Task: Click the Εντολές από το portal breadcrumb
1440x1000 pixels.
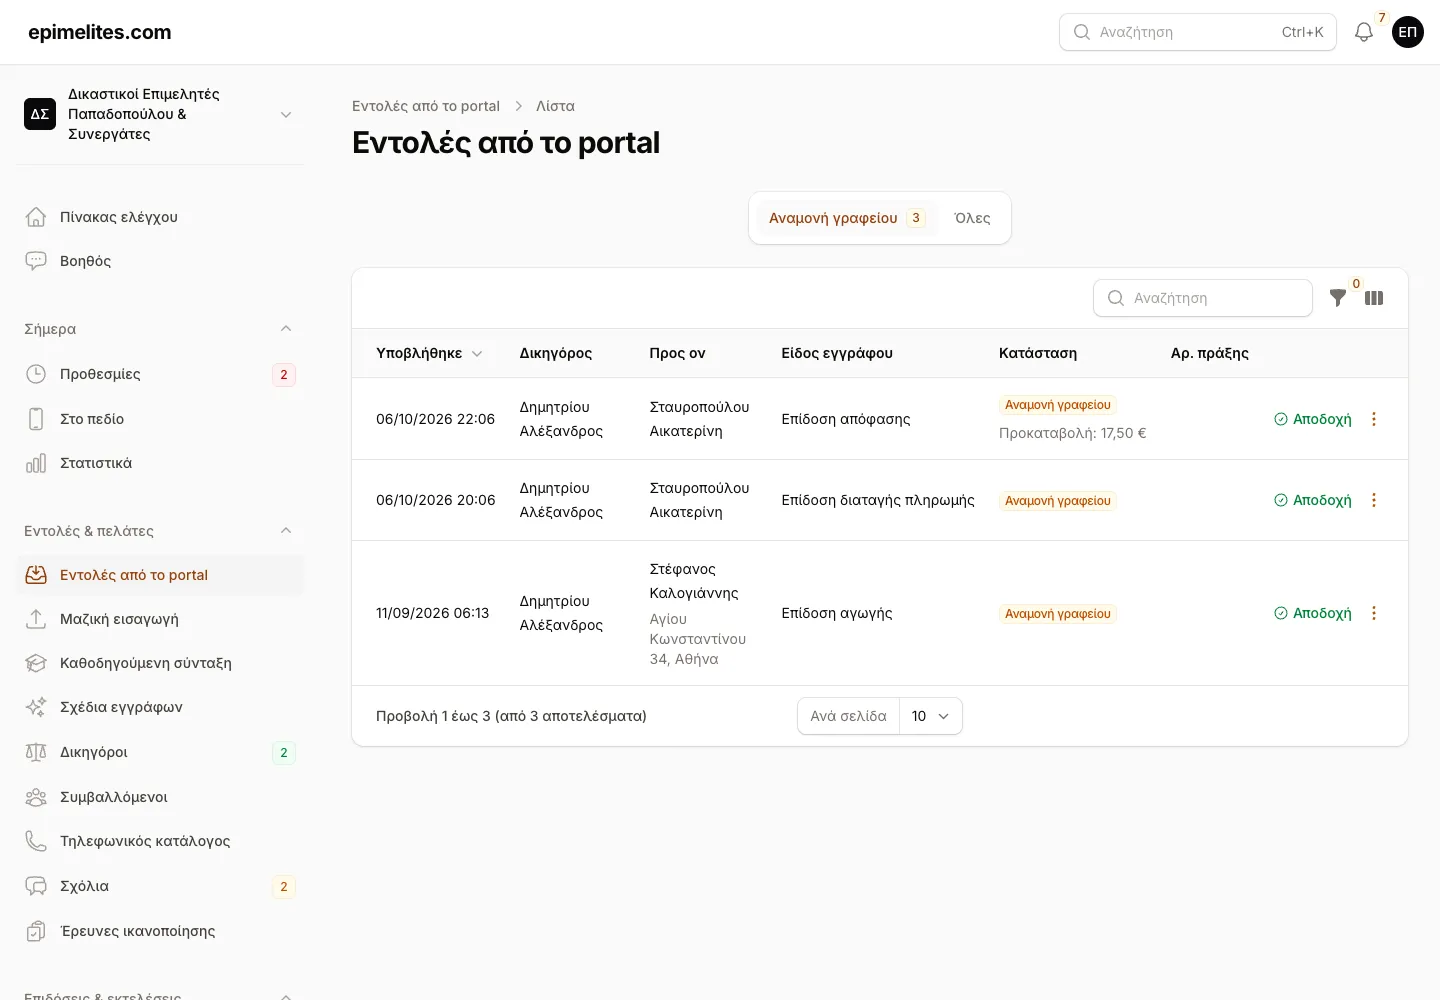Action: (426, 106)
